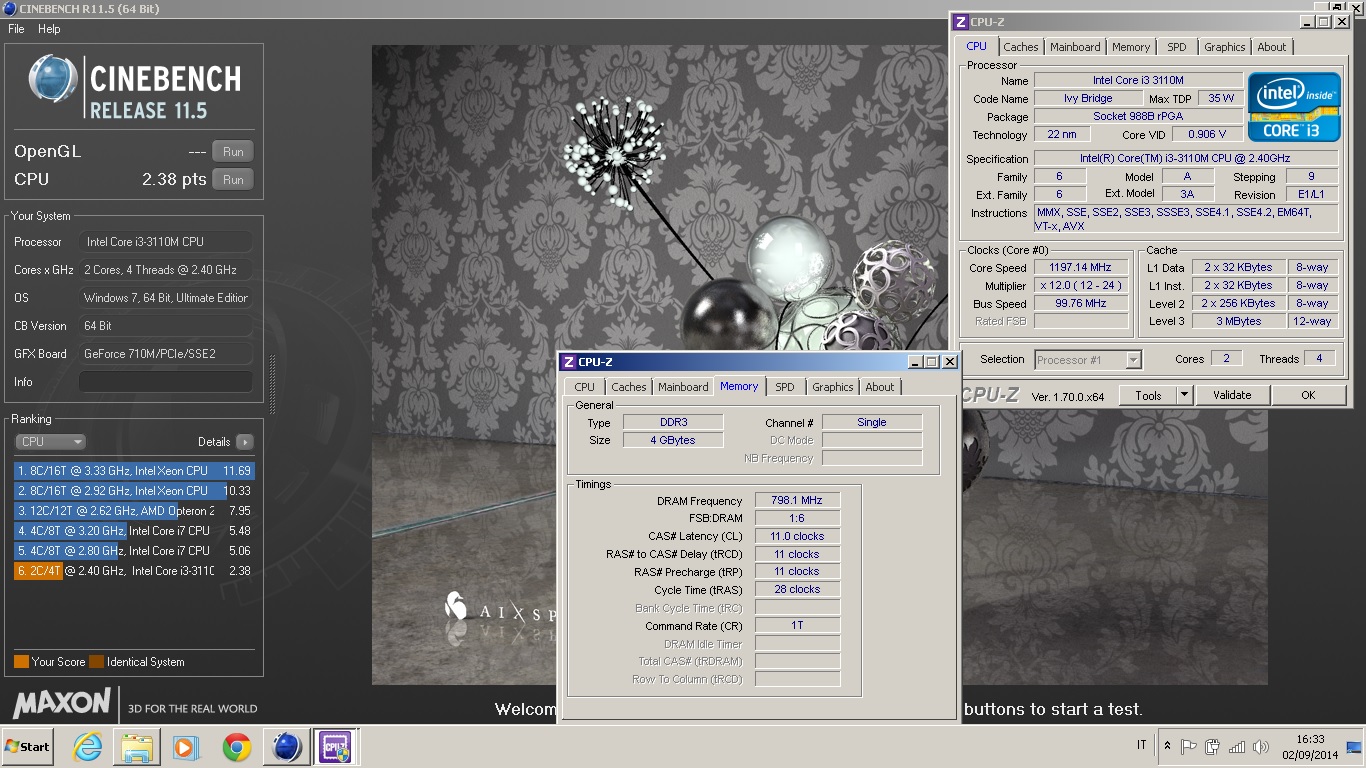This screenshot has width=1366, height=768.
Task: Open the Tools dropdown arrow
Action: (x=1184, y=395)
